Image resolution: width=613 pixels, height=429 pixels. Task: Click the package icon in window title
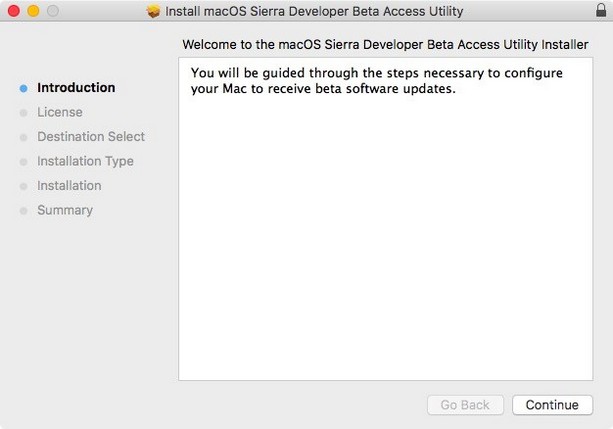pos(153,11)
